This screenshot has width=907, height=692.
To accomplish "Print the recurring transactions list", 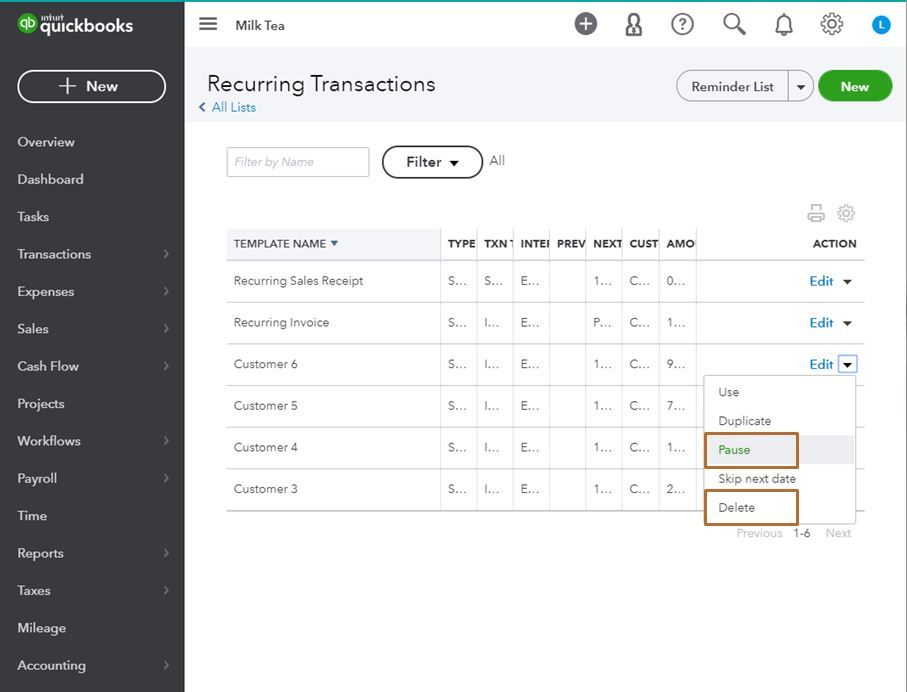I will (816, 213).
